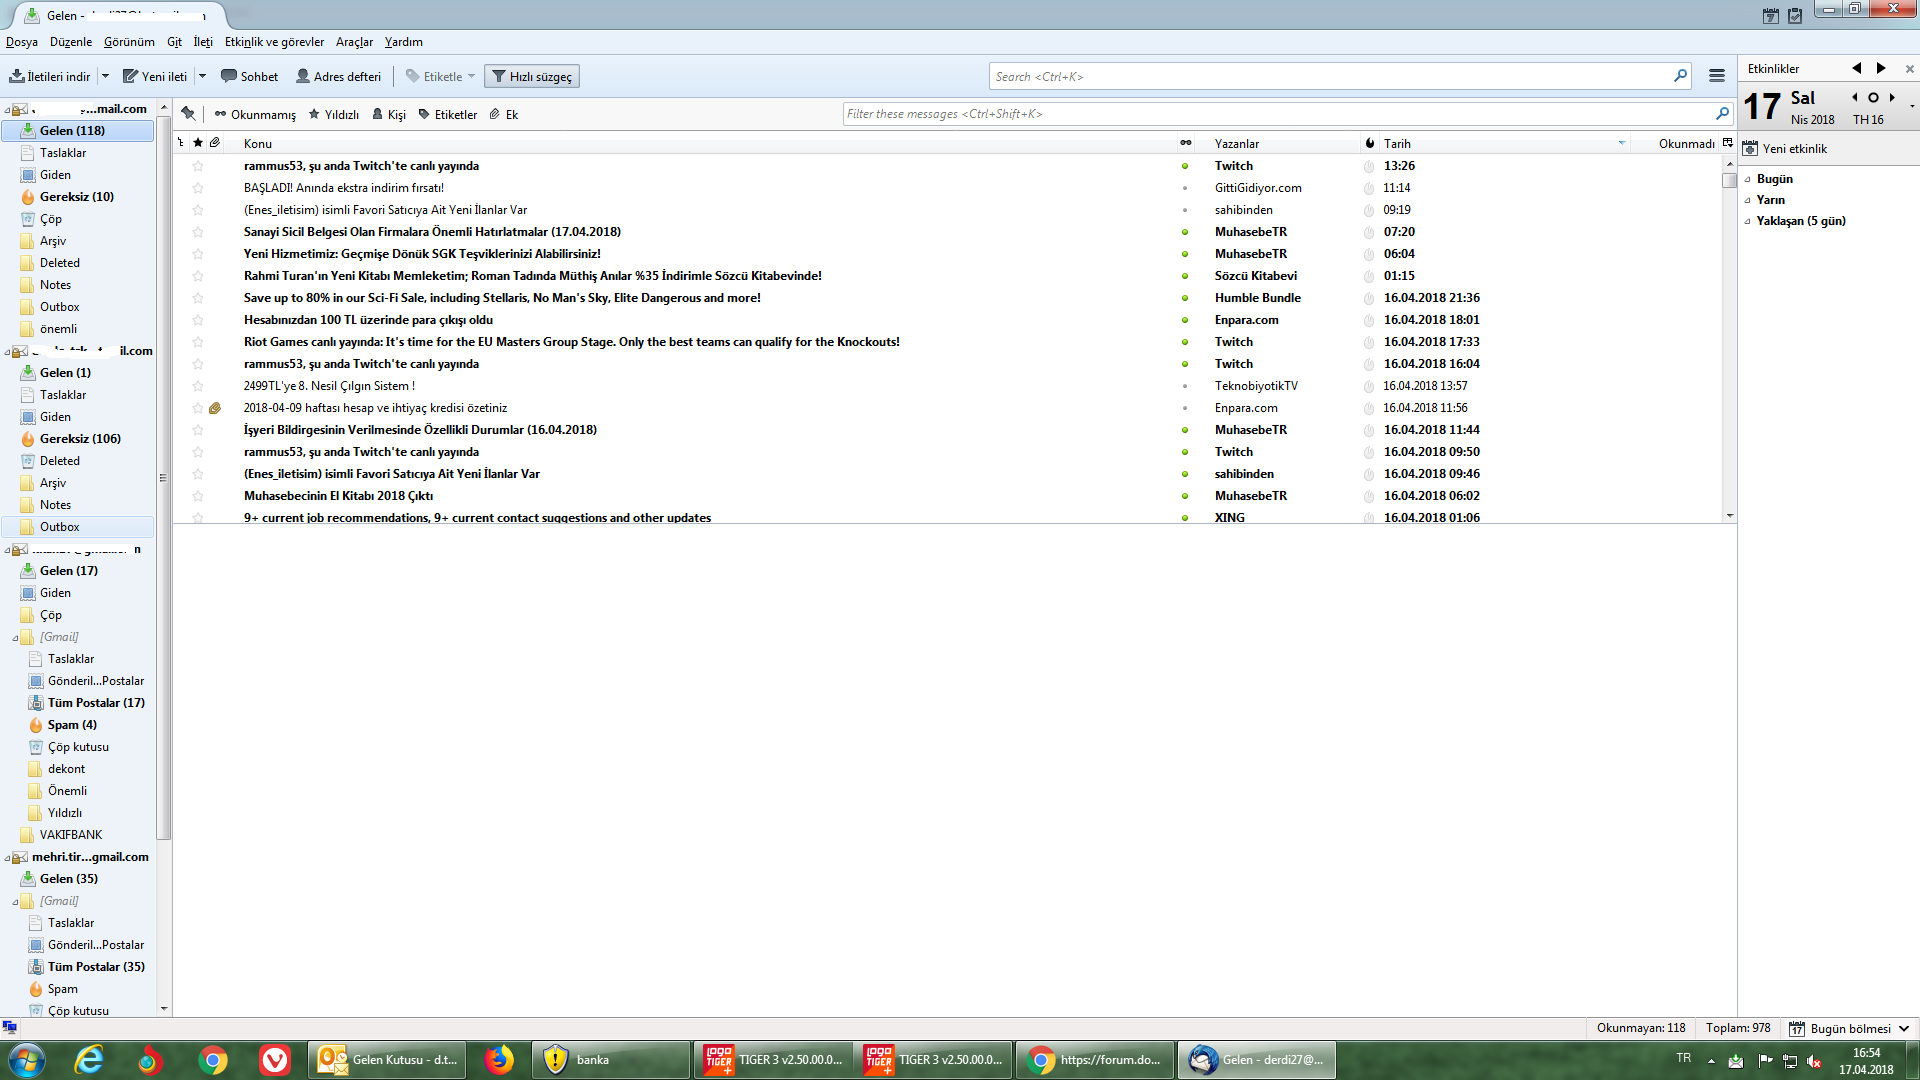
Task: Sort by star column header icon
Action: [x=198, y=143]
